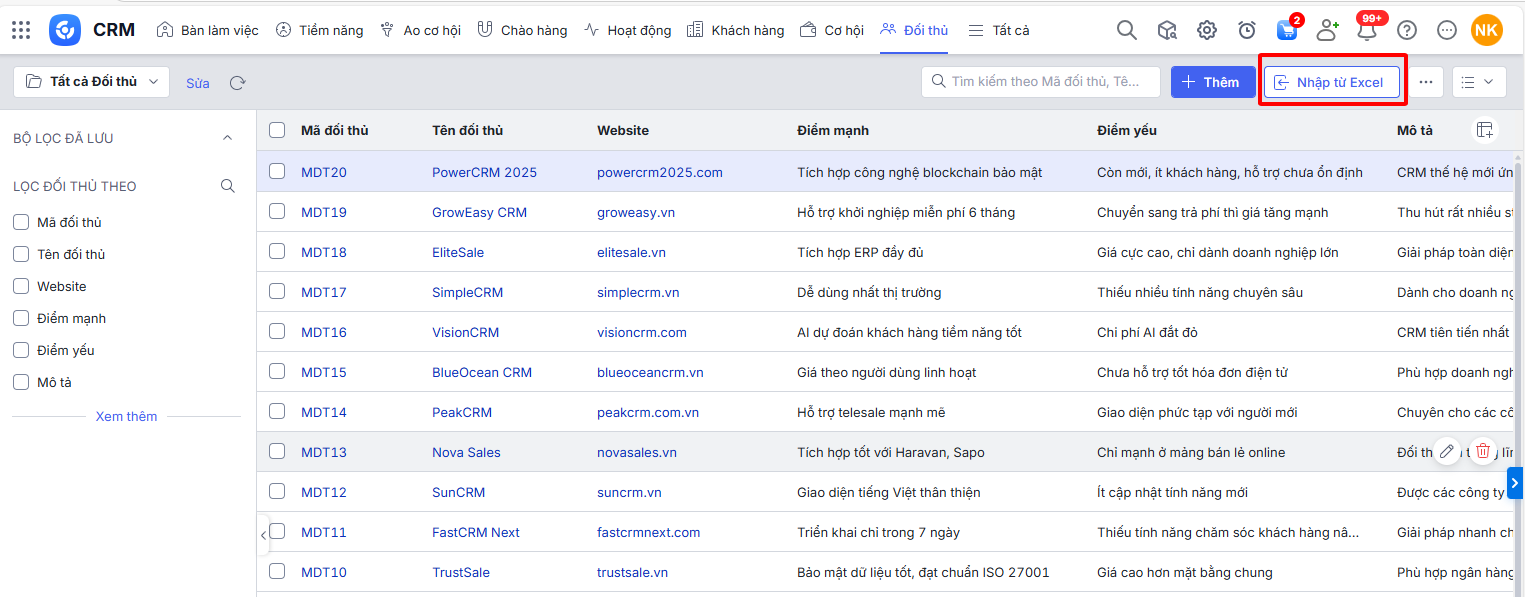The image size is (1525, 597).
Task: Open the apps grid launcher icon
Action: (x=21, y=30)
